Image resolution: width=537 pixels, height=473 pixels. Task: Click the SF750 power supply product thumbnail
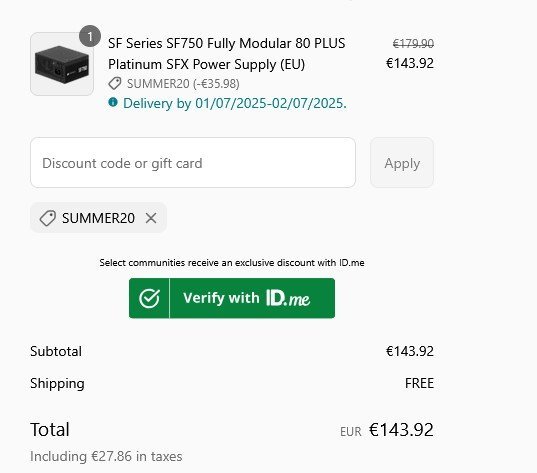point(62,64)
